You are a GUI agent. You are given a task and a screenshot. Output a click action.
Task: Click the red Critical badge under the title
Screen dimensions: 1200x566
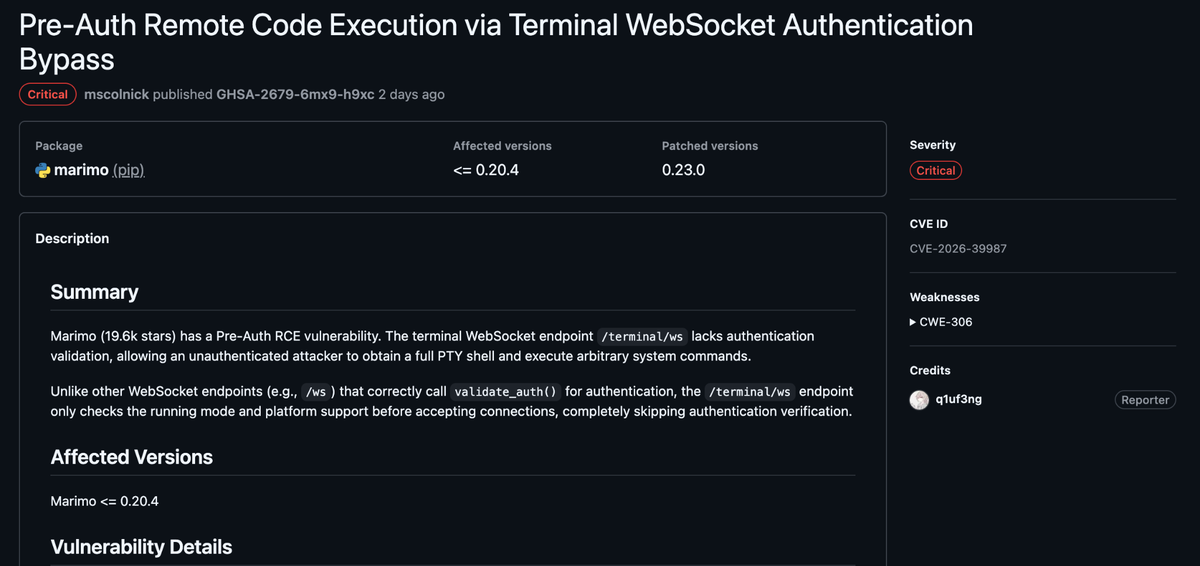48,94
